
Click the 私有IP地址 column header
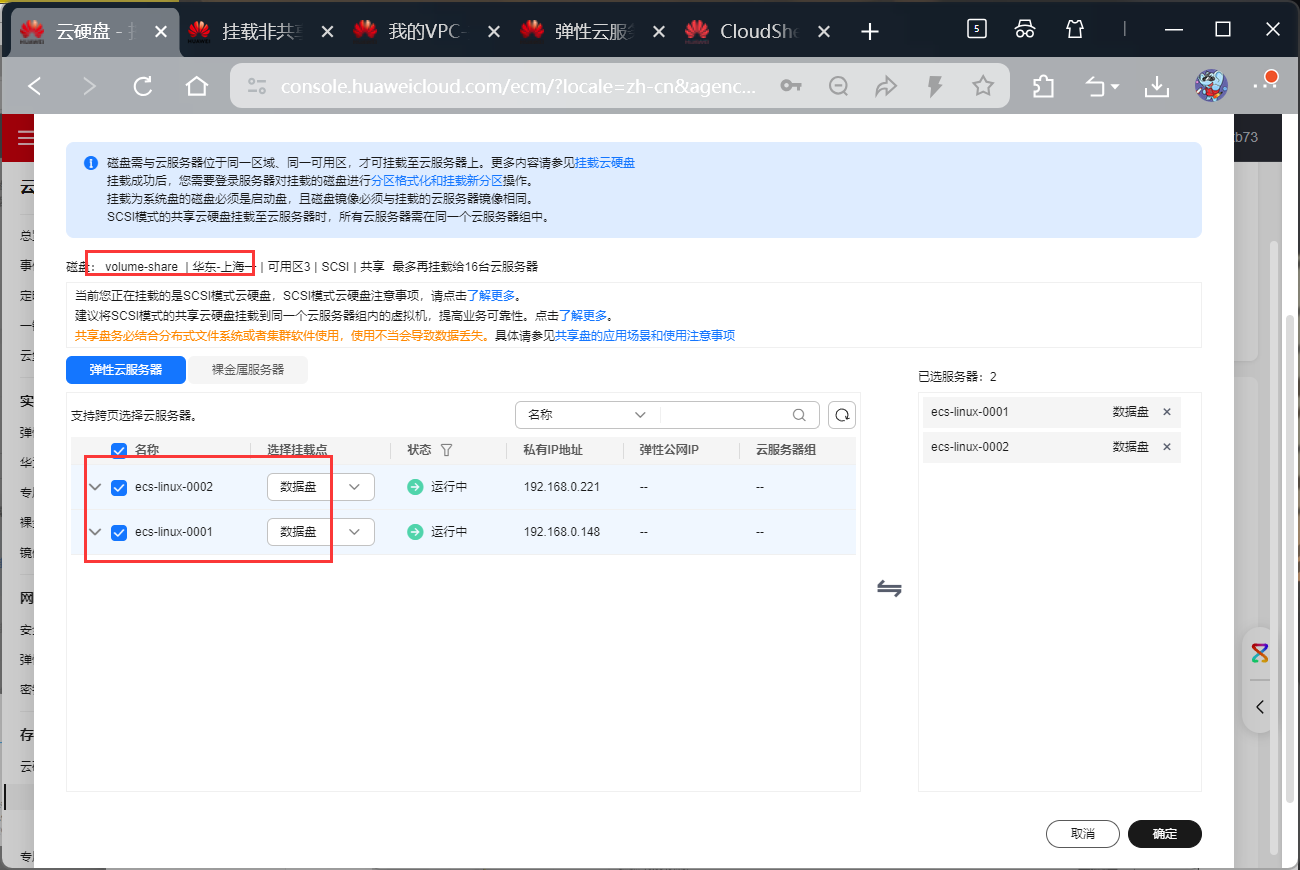coord(553,450)
